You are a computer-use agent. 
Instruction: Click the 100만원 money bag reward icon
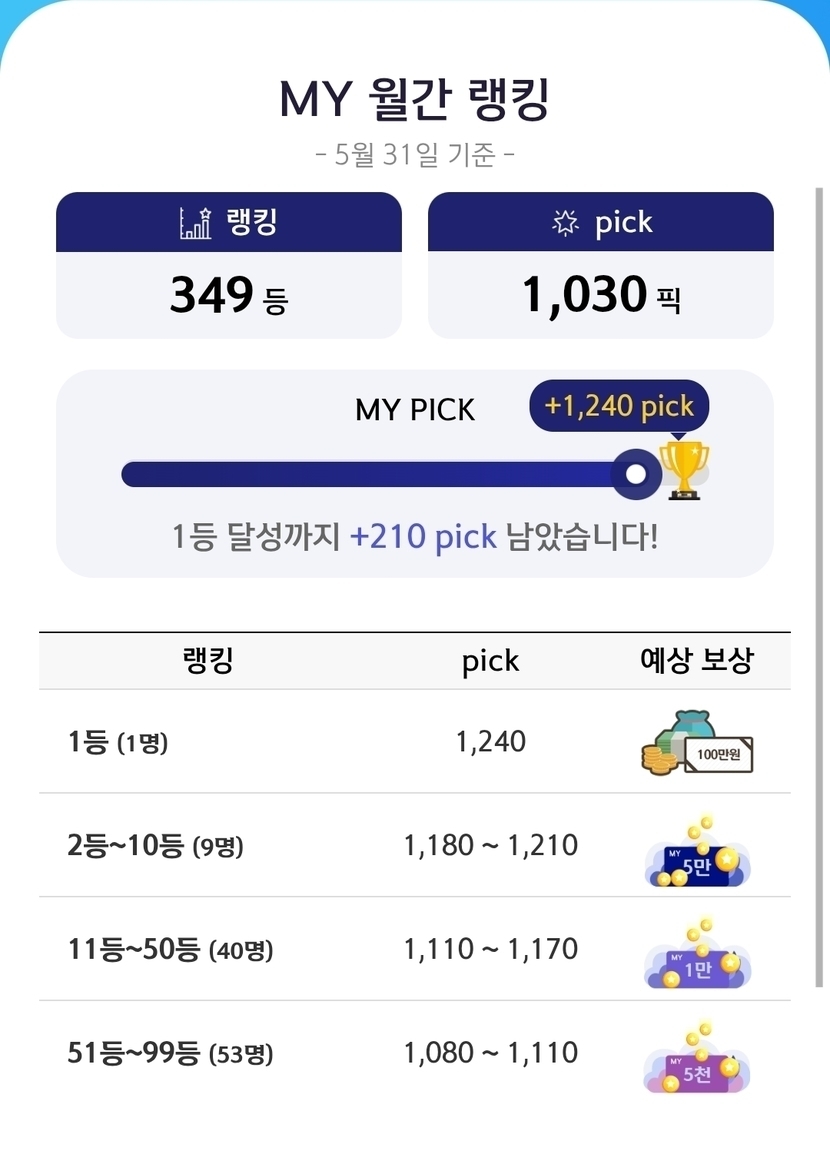point(698,743)
